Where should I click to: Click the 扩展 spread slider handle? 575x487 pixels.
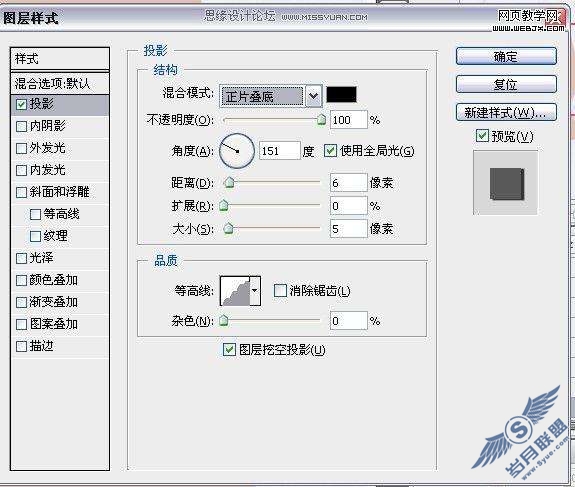click(x=224, y=205)
